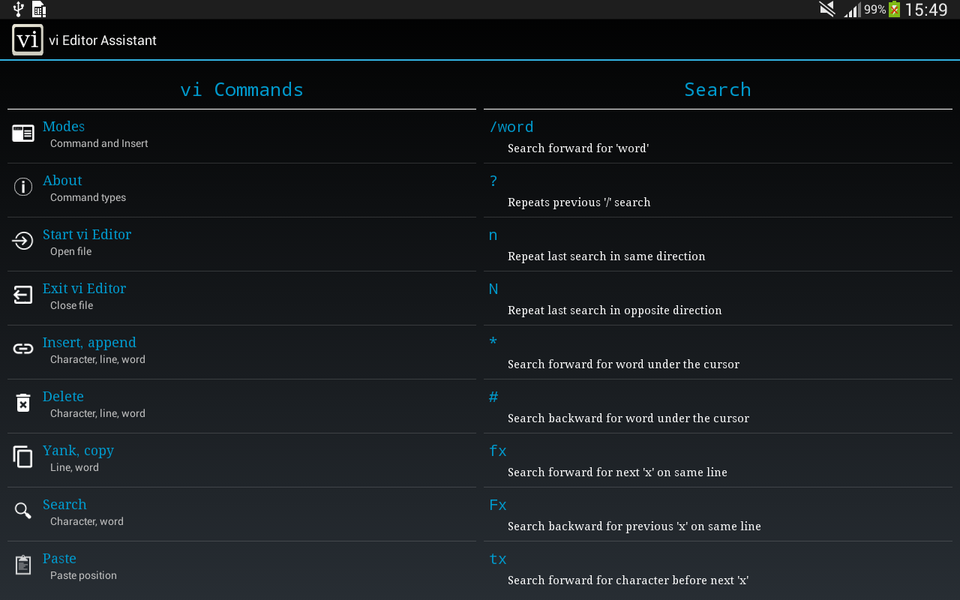
Task: Tap the Search magnifier icon
Action: coord(23,511)
